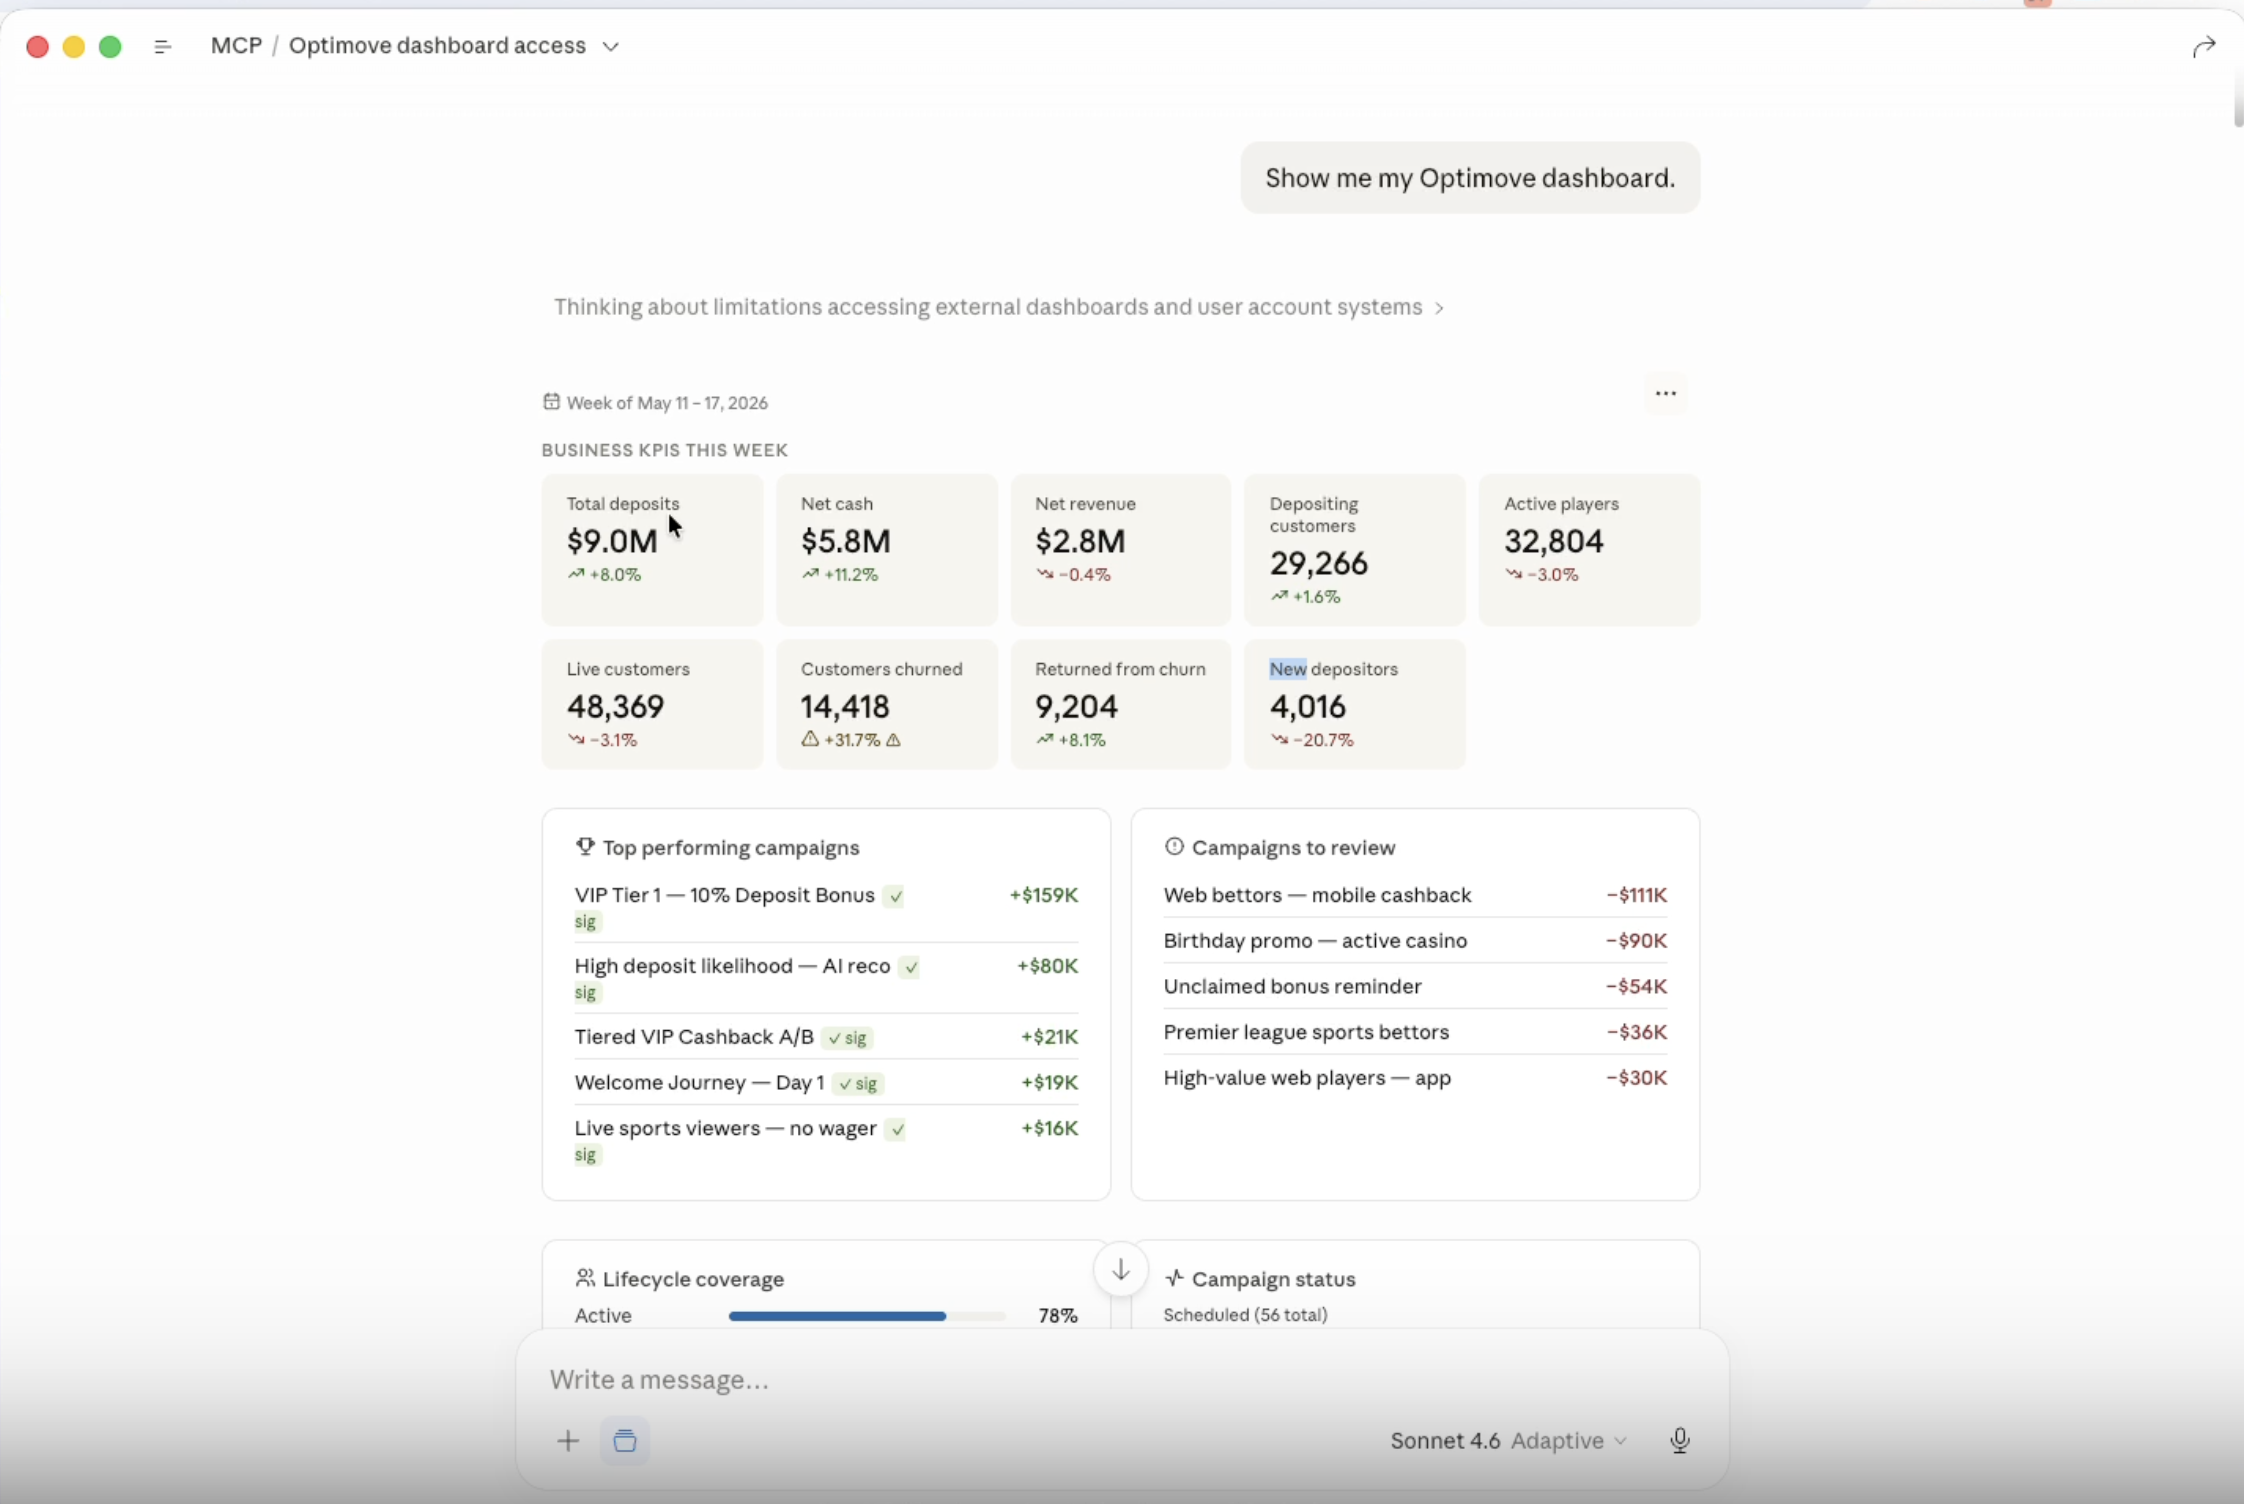Click the 'BUSINESS KPIS THIS WEEK' heading

coord(664,450)
